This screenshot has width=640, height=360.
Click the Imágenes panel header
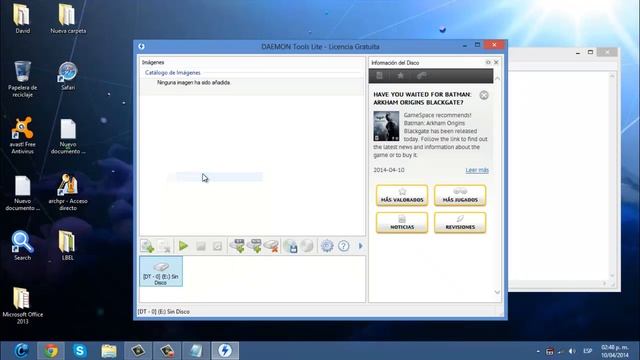[153, 62]
